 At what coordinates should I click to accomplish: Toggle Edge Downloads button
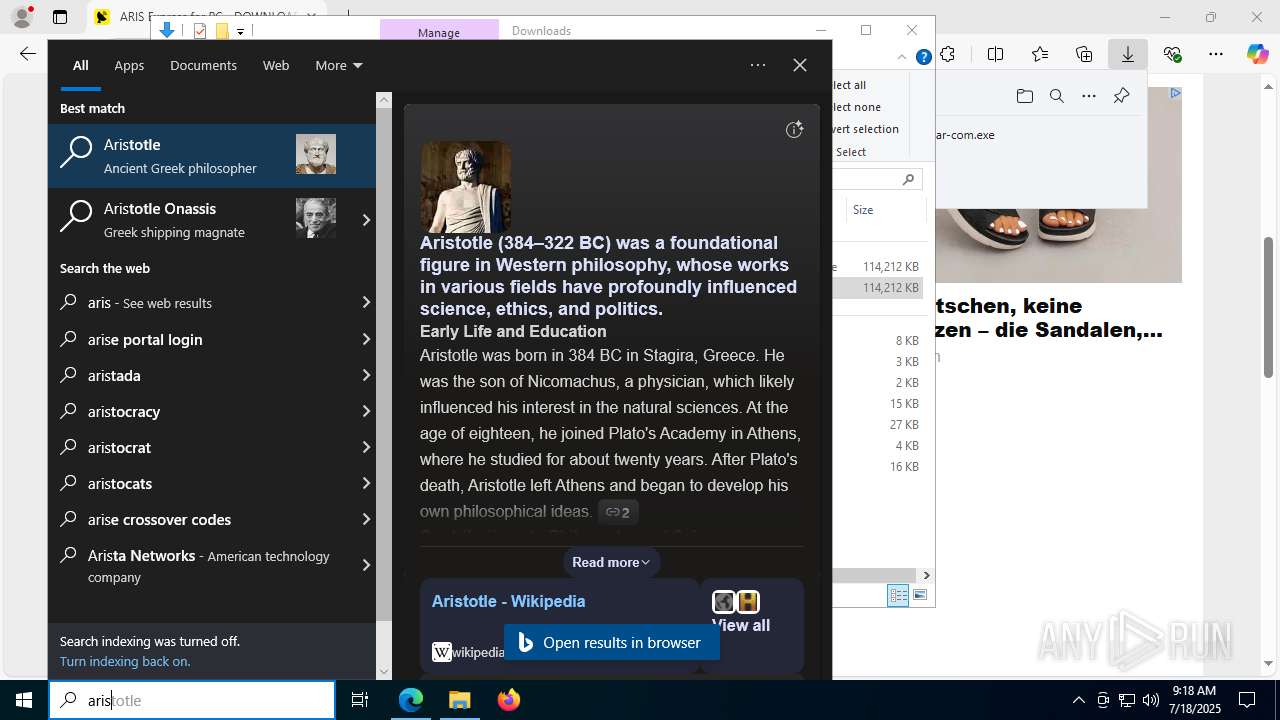click(1128, 54)
